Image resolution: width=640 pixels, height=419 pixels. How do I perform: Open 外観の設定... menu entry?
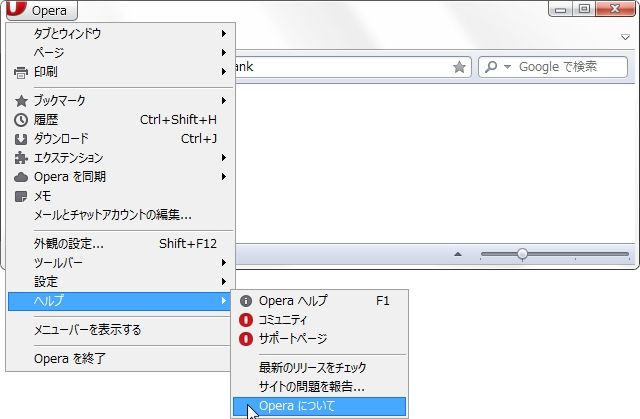click(120, 244)
